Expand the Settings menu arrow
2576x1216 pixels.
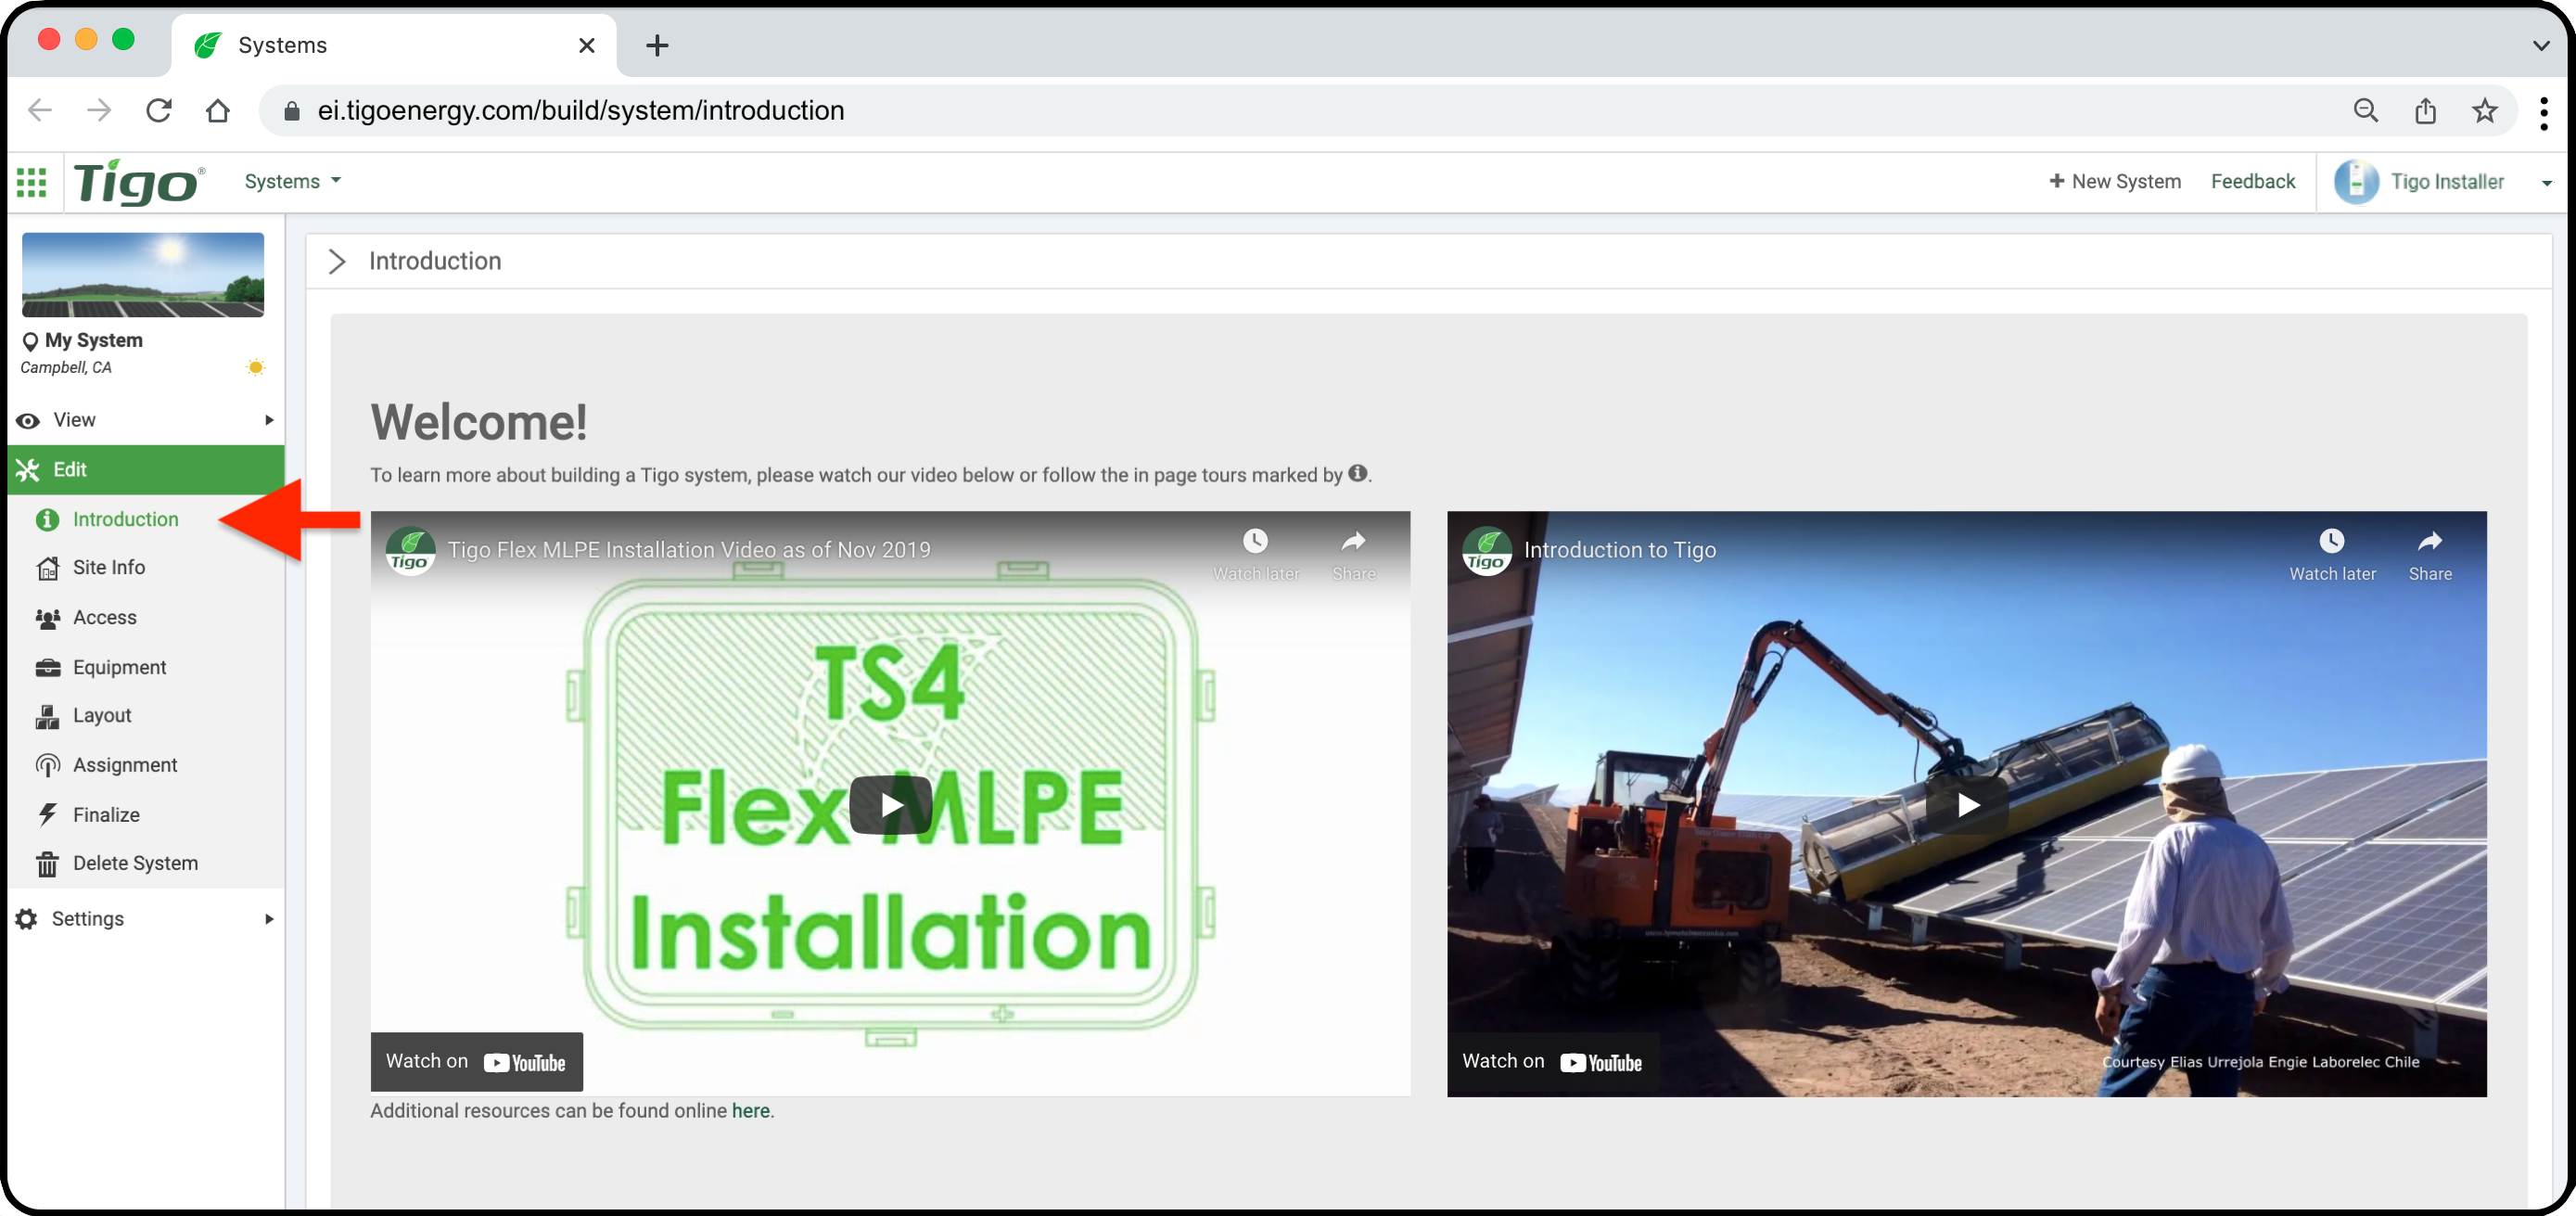tap(269, 919)
